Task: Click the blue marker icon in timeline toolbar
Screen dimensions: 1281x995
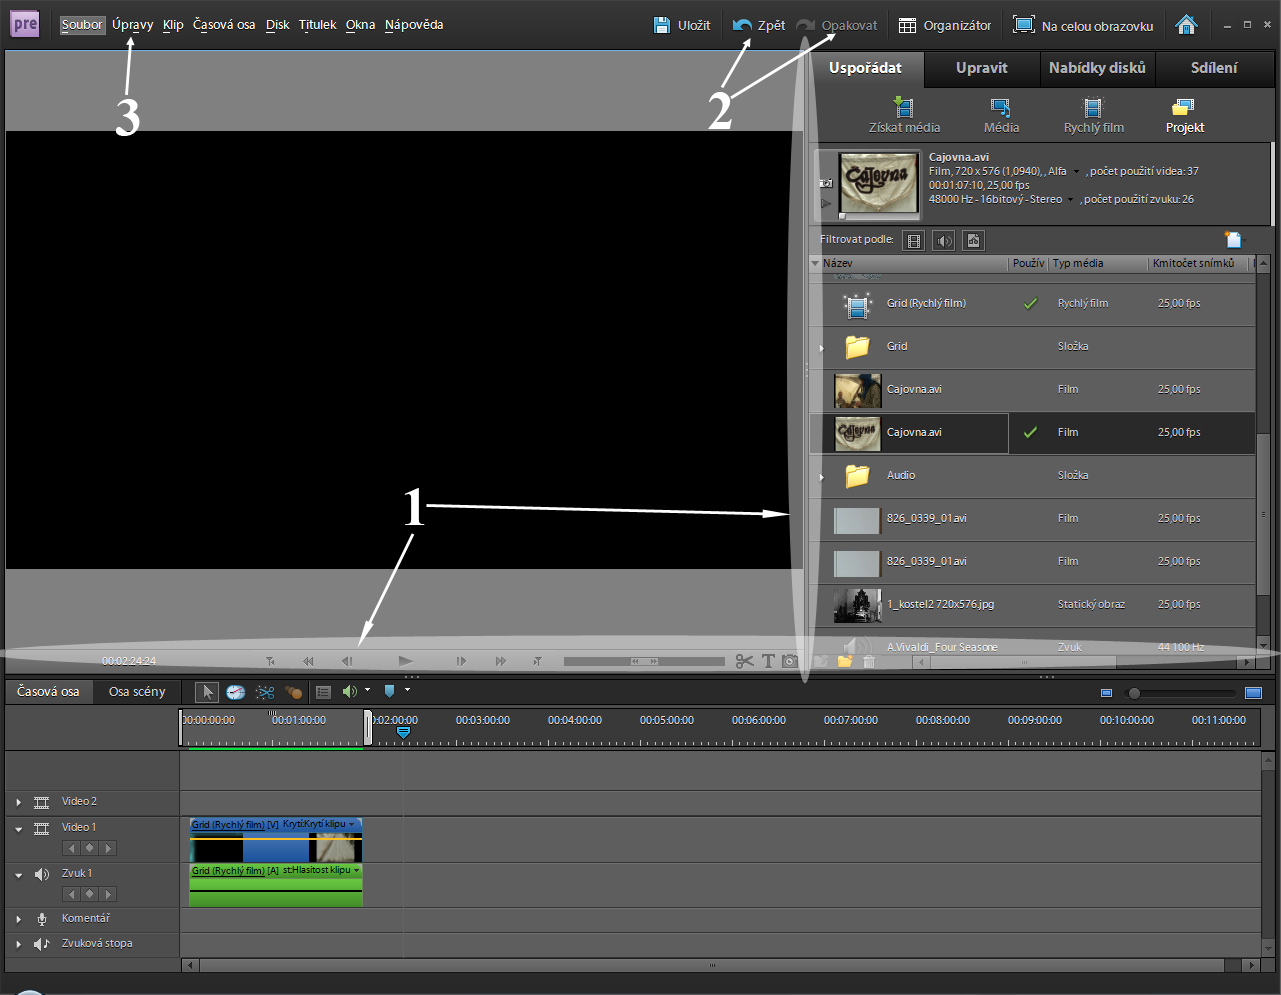Action: tap(390, 691)
